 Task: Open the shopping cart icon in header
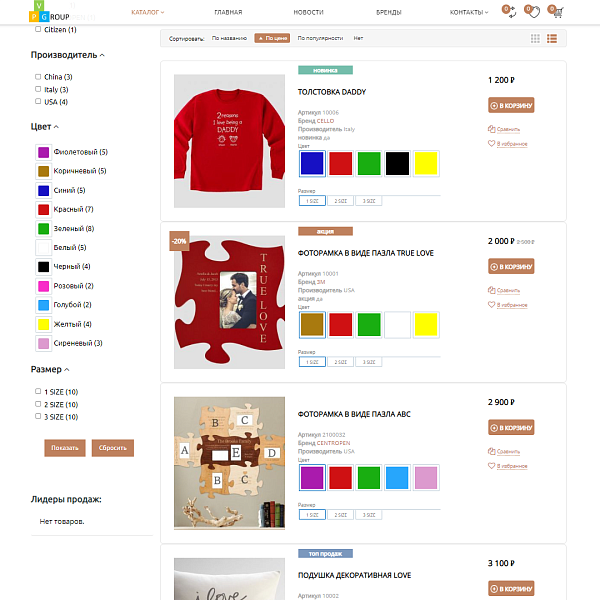pos(557,12)
